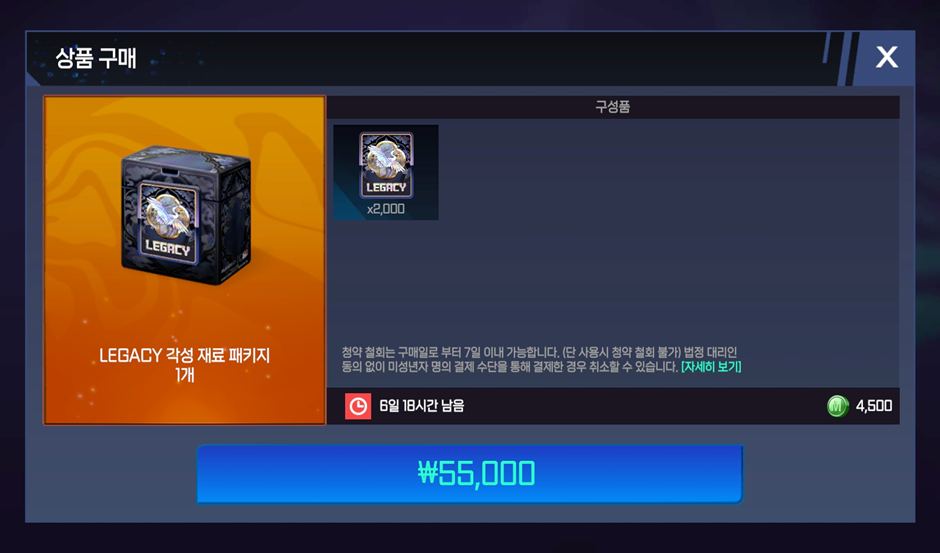Click the LEGACY 각성 재료 패키지 name label
This screenshot has height=553, width=940.
coord(185,356)
